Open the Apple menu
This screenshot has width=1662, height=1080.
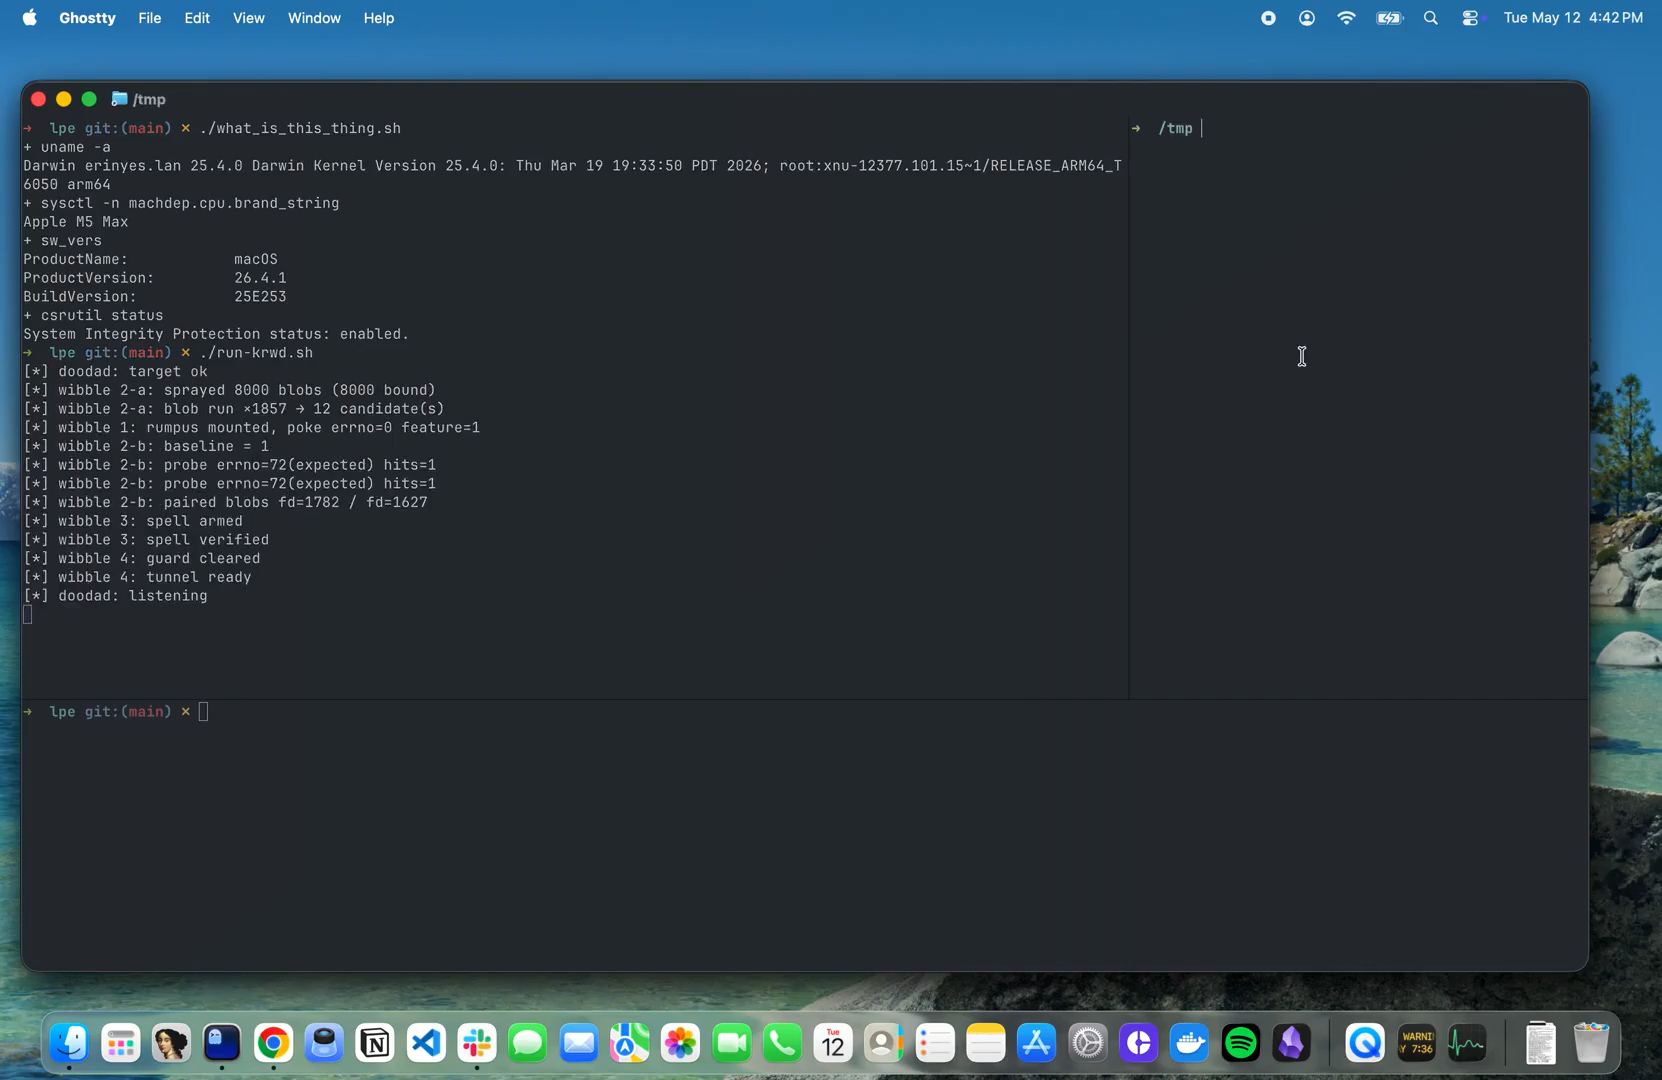point(30,18)
